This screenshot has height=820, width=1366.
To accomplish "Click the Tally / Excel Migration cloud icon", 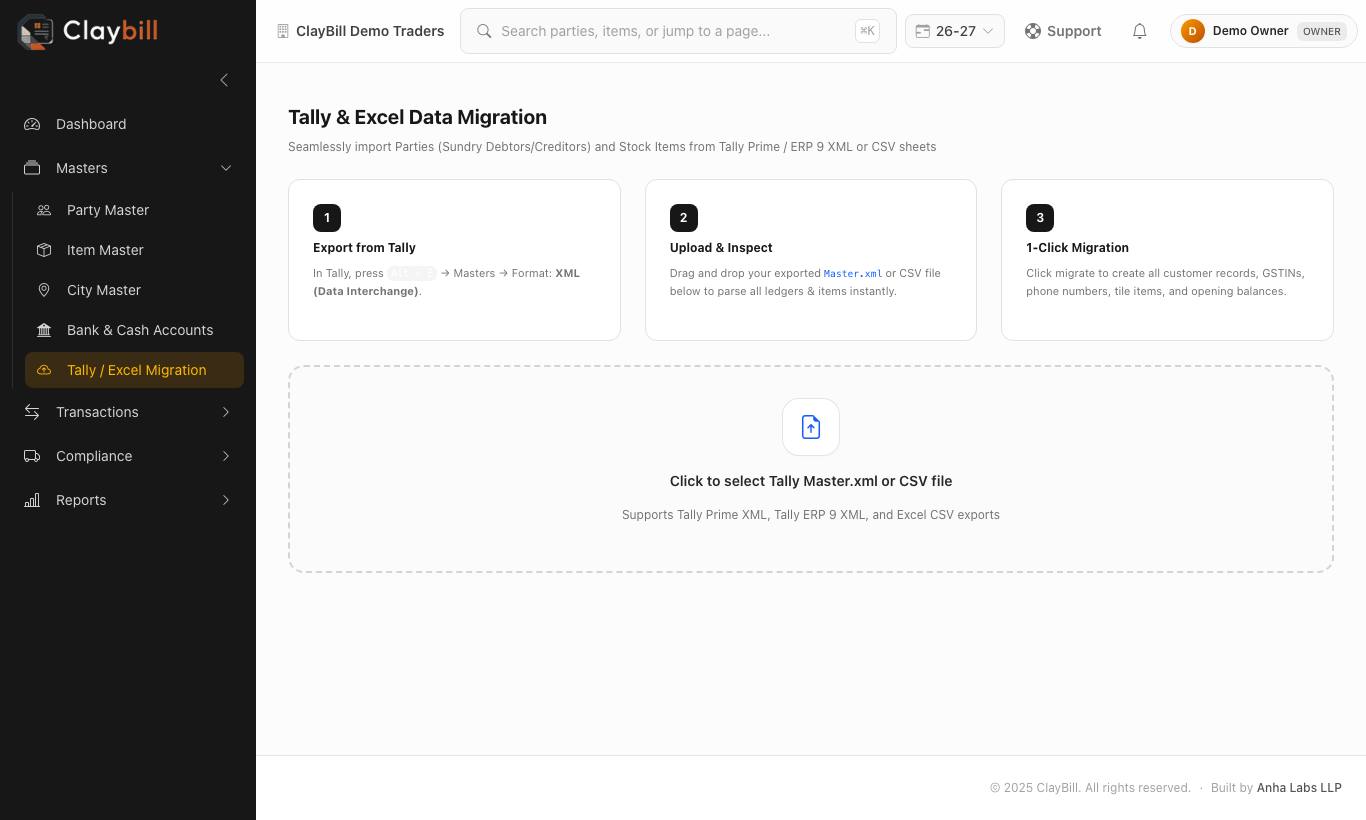I will click(x=44, y=370).
